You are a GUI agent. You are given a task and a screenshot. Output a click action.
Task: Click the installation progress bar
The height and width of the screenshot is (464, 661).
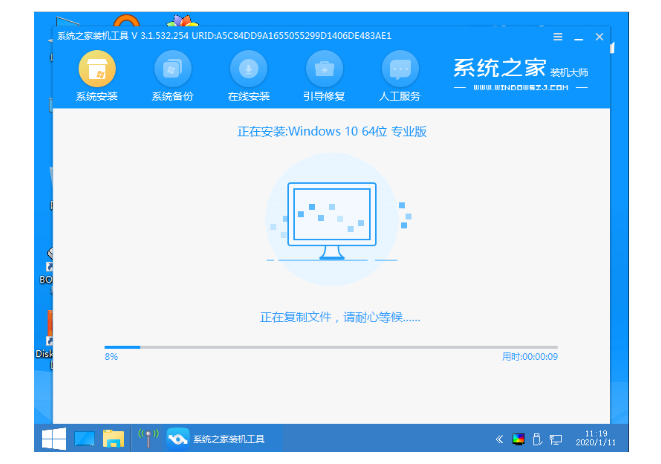tap(331, 347)
